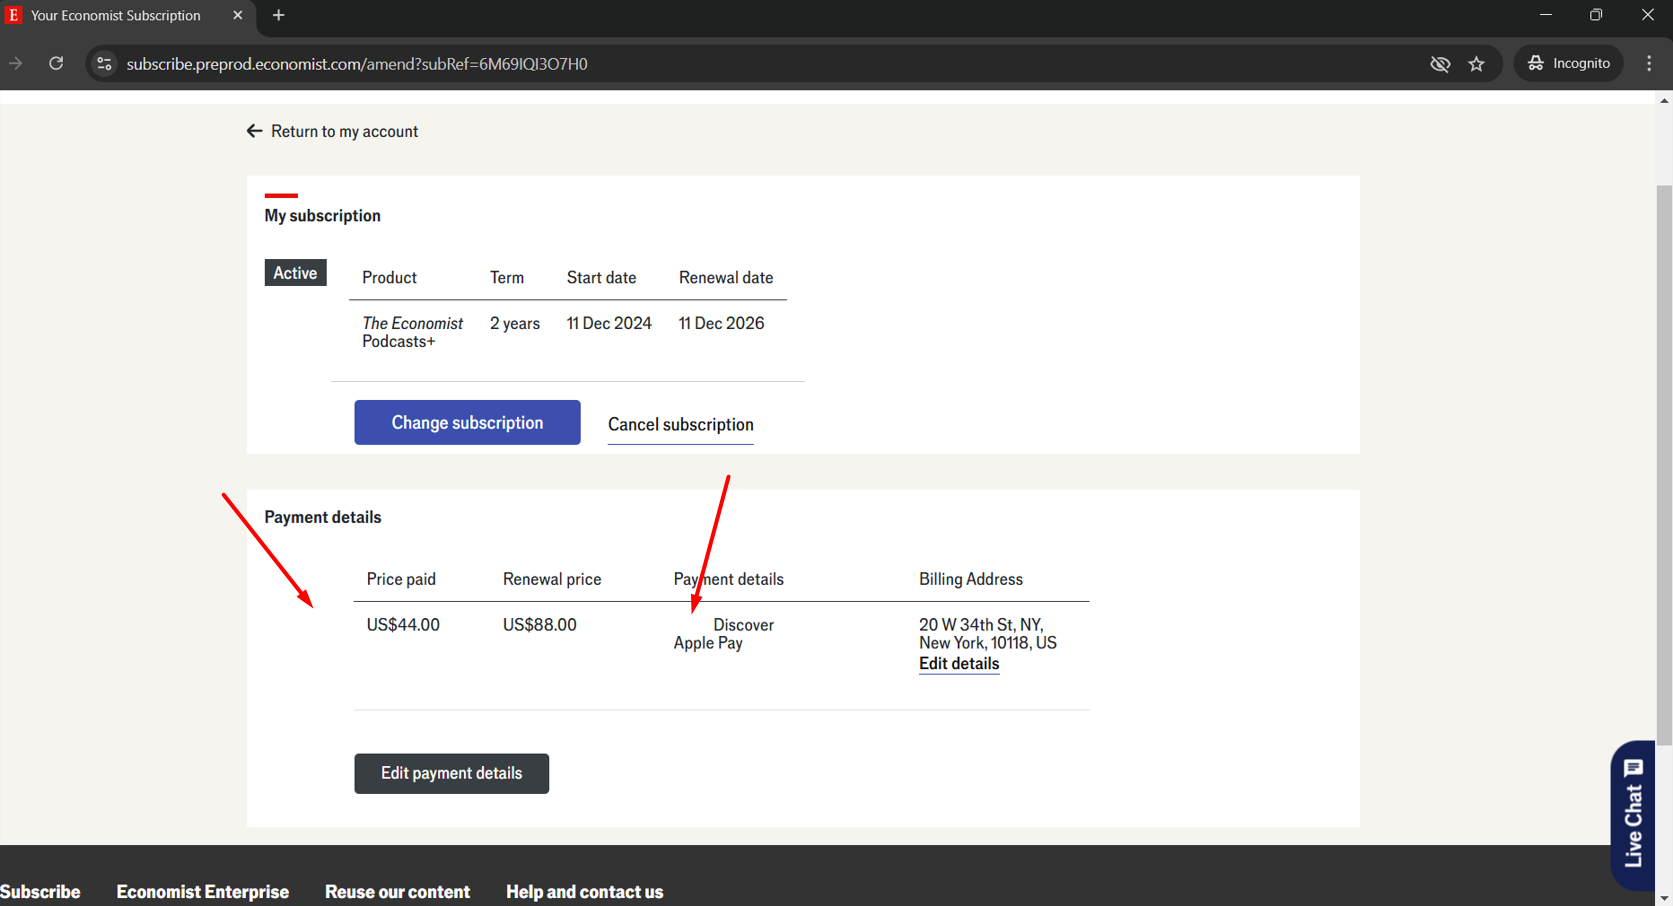Open Economist Enterprise footer link
The width and height of the screenshot is (1673, 906).
tap(202, 891)
